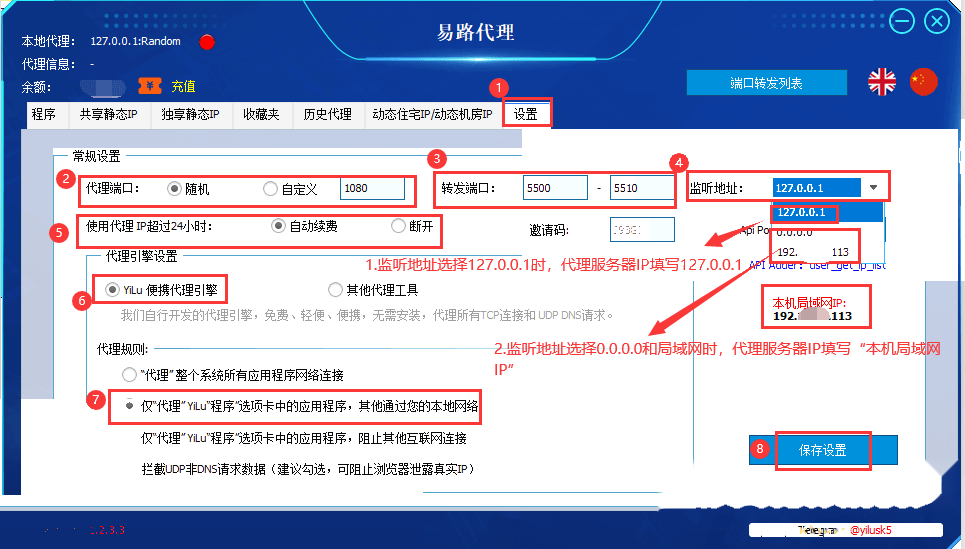Click the red proxy status indicator dot
Screen dimensions: 965x549
(207, 42)
